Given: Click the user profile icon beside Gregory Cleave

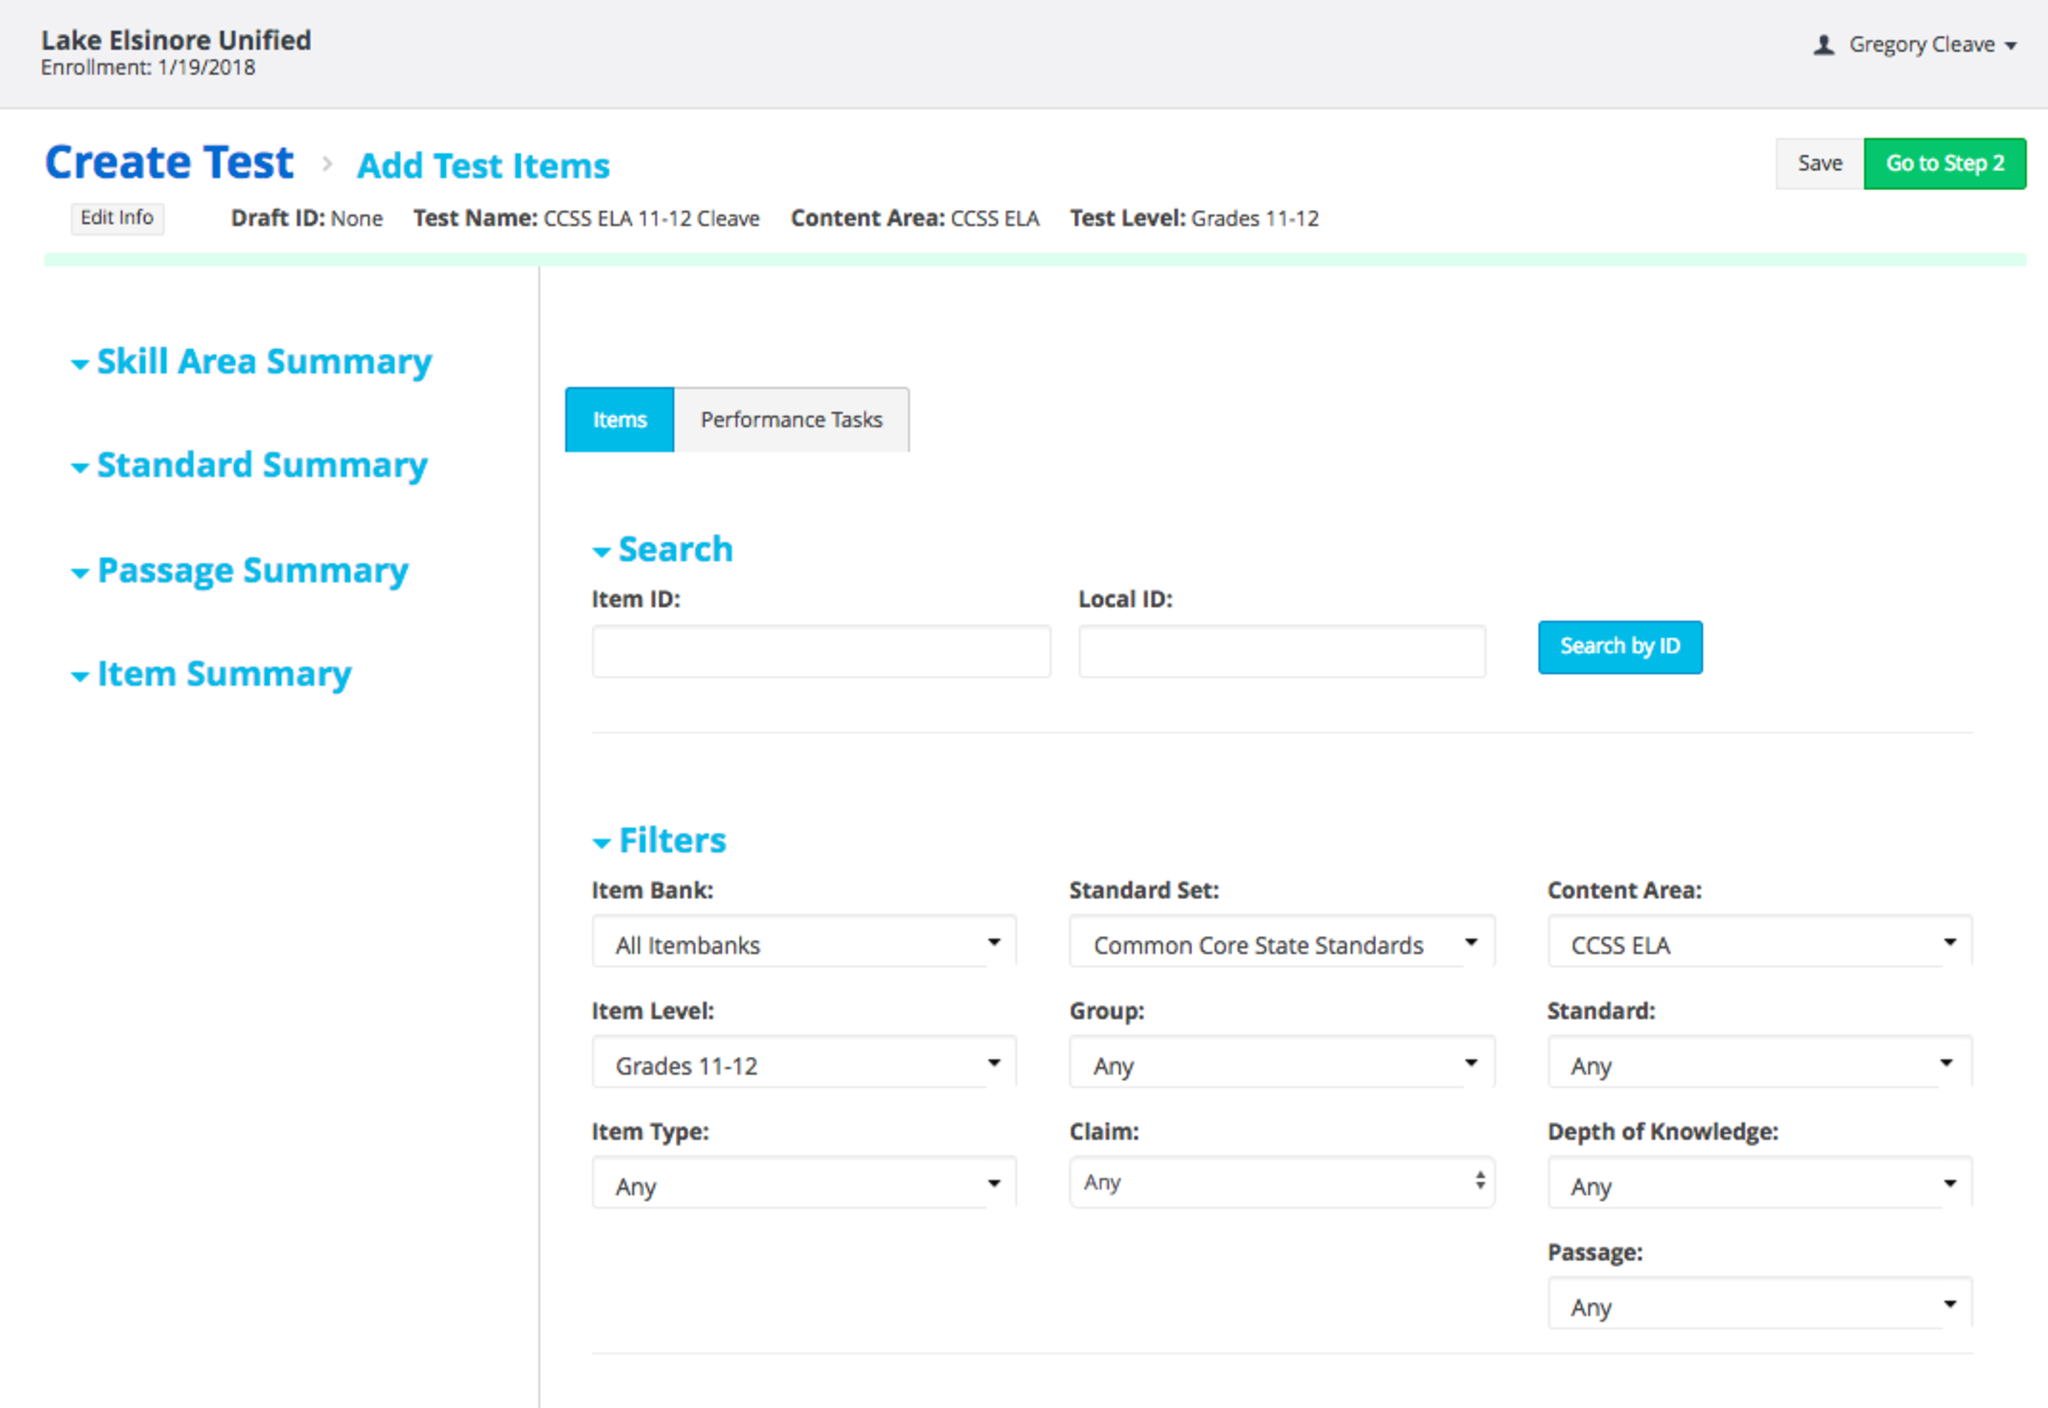Looking at the screenshot, I should coord(1823,45).
